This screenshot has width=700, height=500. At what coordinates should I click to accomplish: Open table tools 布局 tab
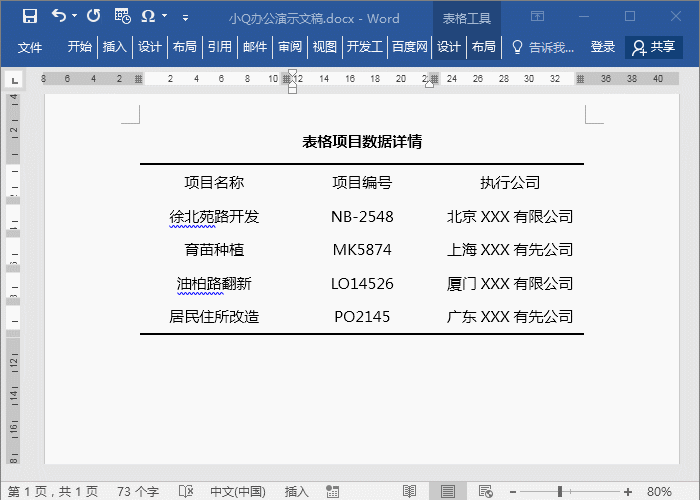(x=483, y=47)
